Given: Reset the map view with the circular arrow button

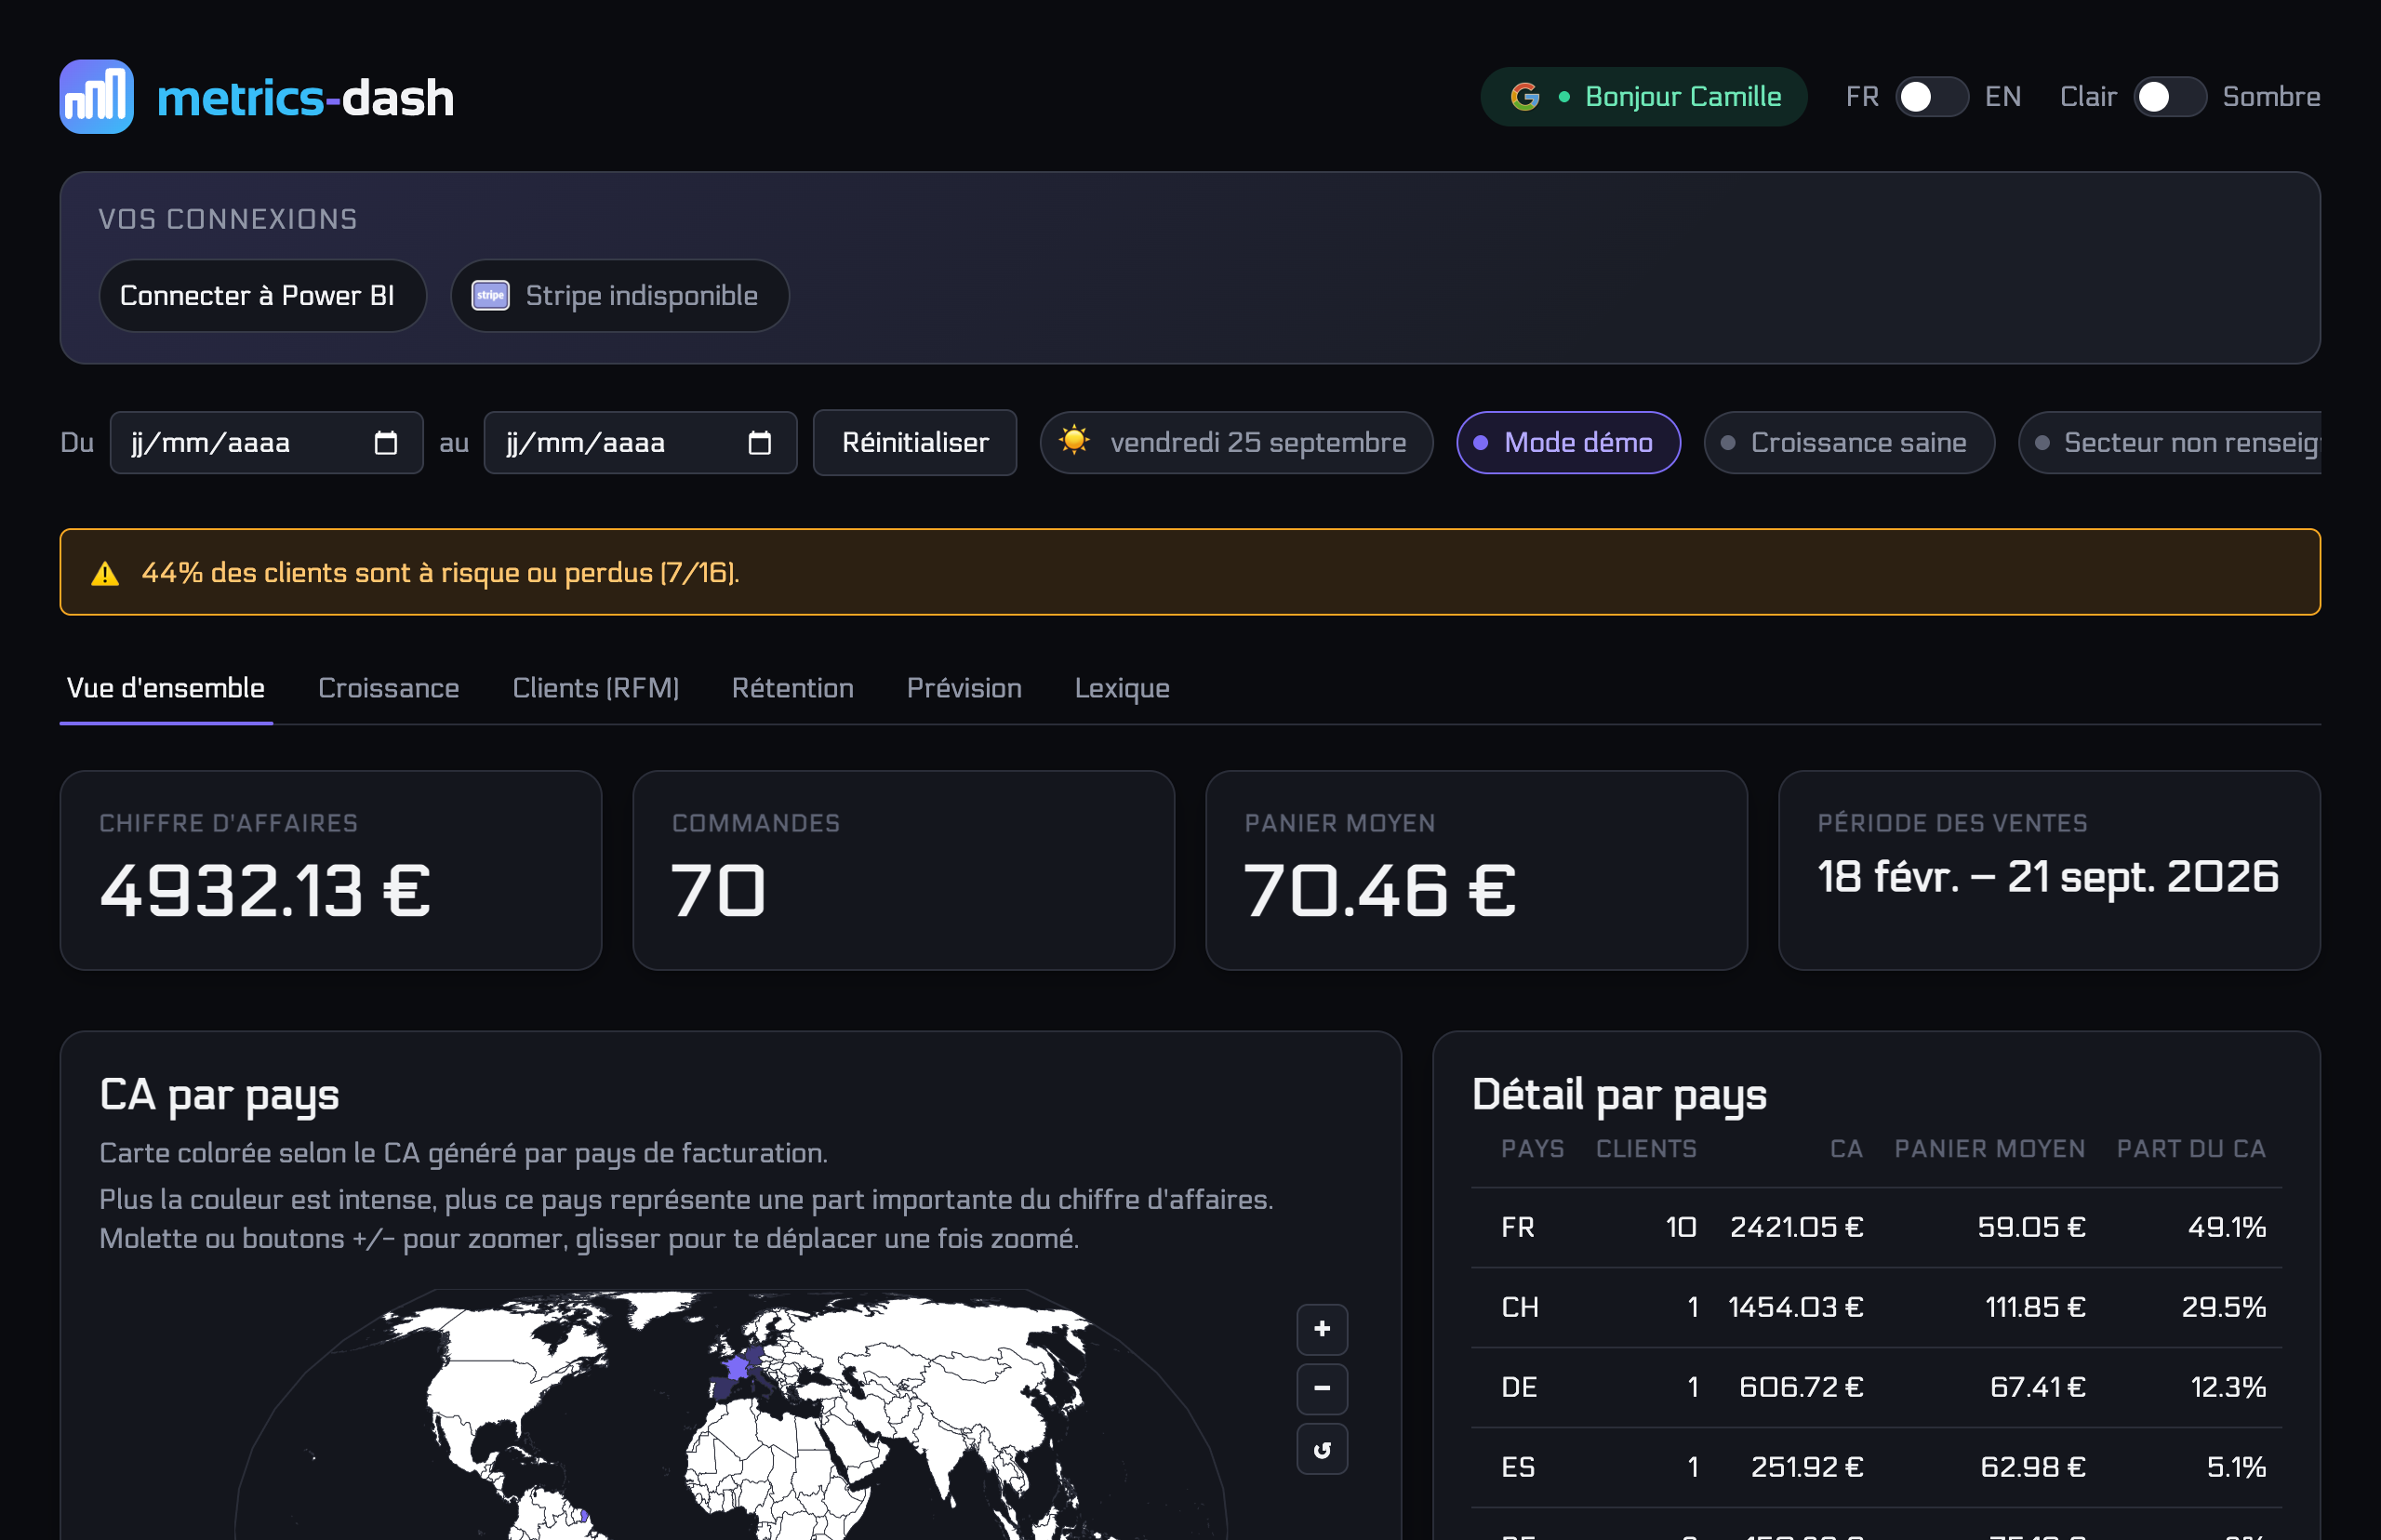Looking at the screenshot, I should (1322, 1449).
